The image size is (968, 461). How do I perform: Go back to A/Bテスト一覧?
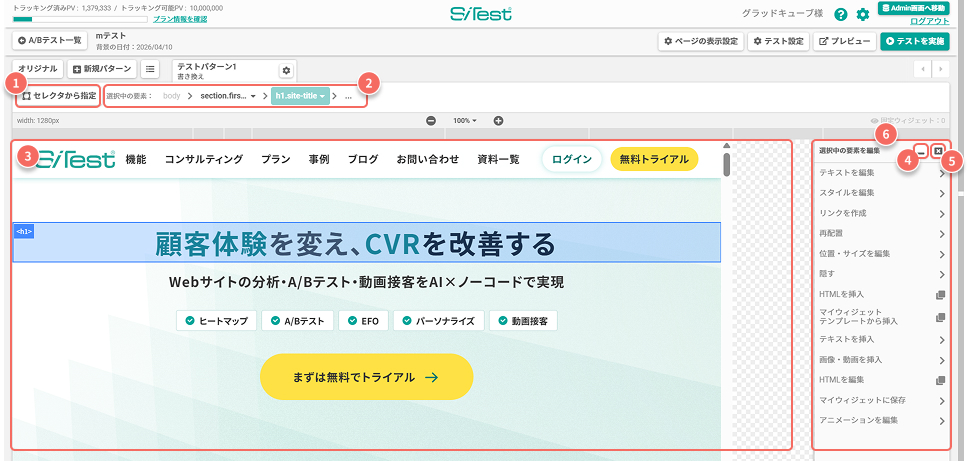(49, 41)
